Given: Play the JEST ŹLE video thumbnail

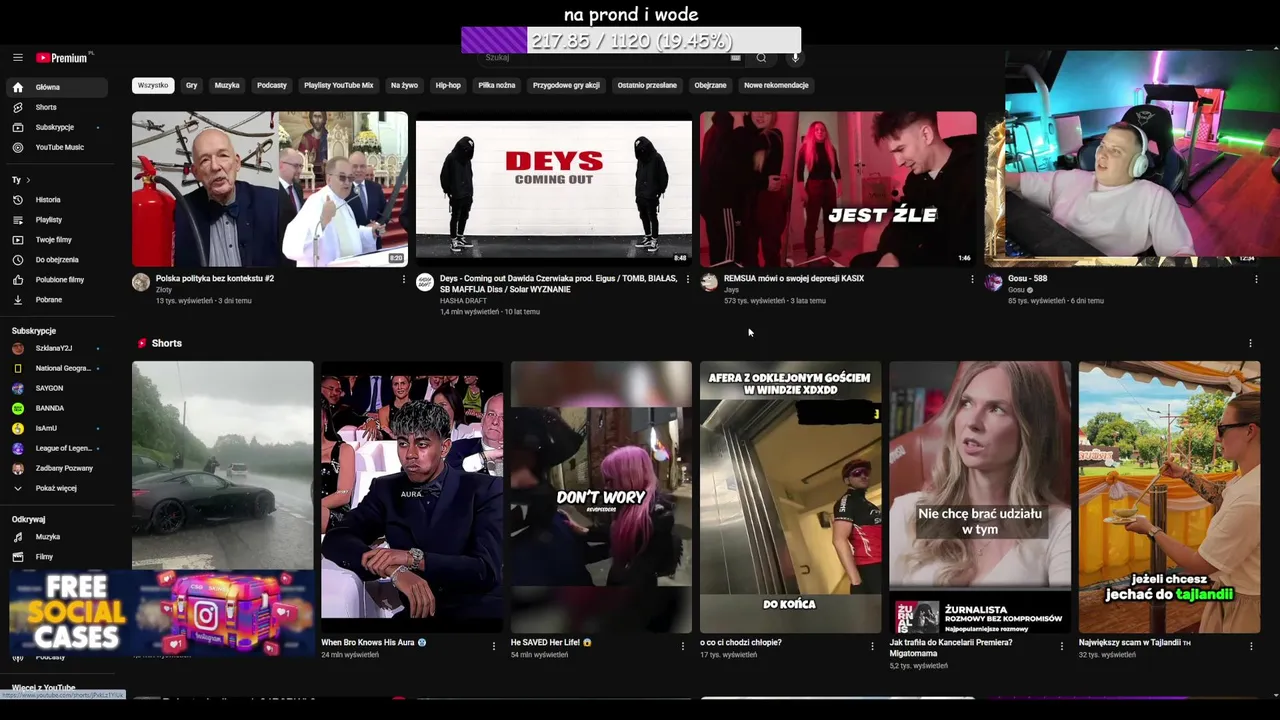Looking at the screenshot, I should 838,189.
